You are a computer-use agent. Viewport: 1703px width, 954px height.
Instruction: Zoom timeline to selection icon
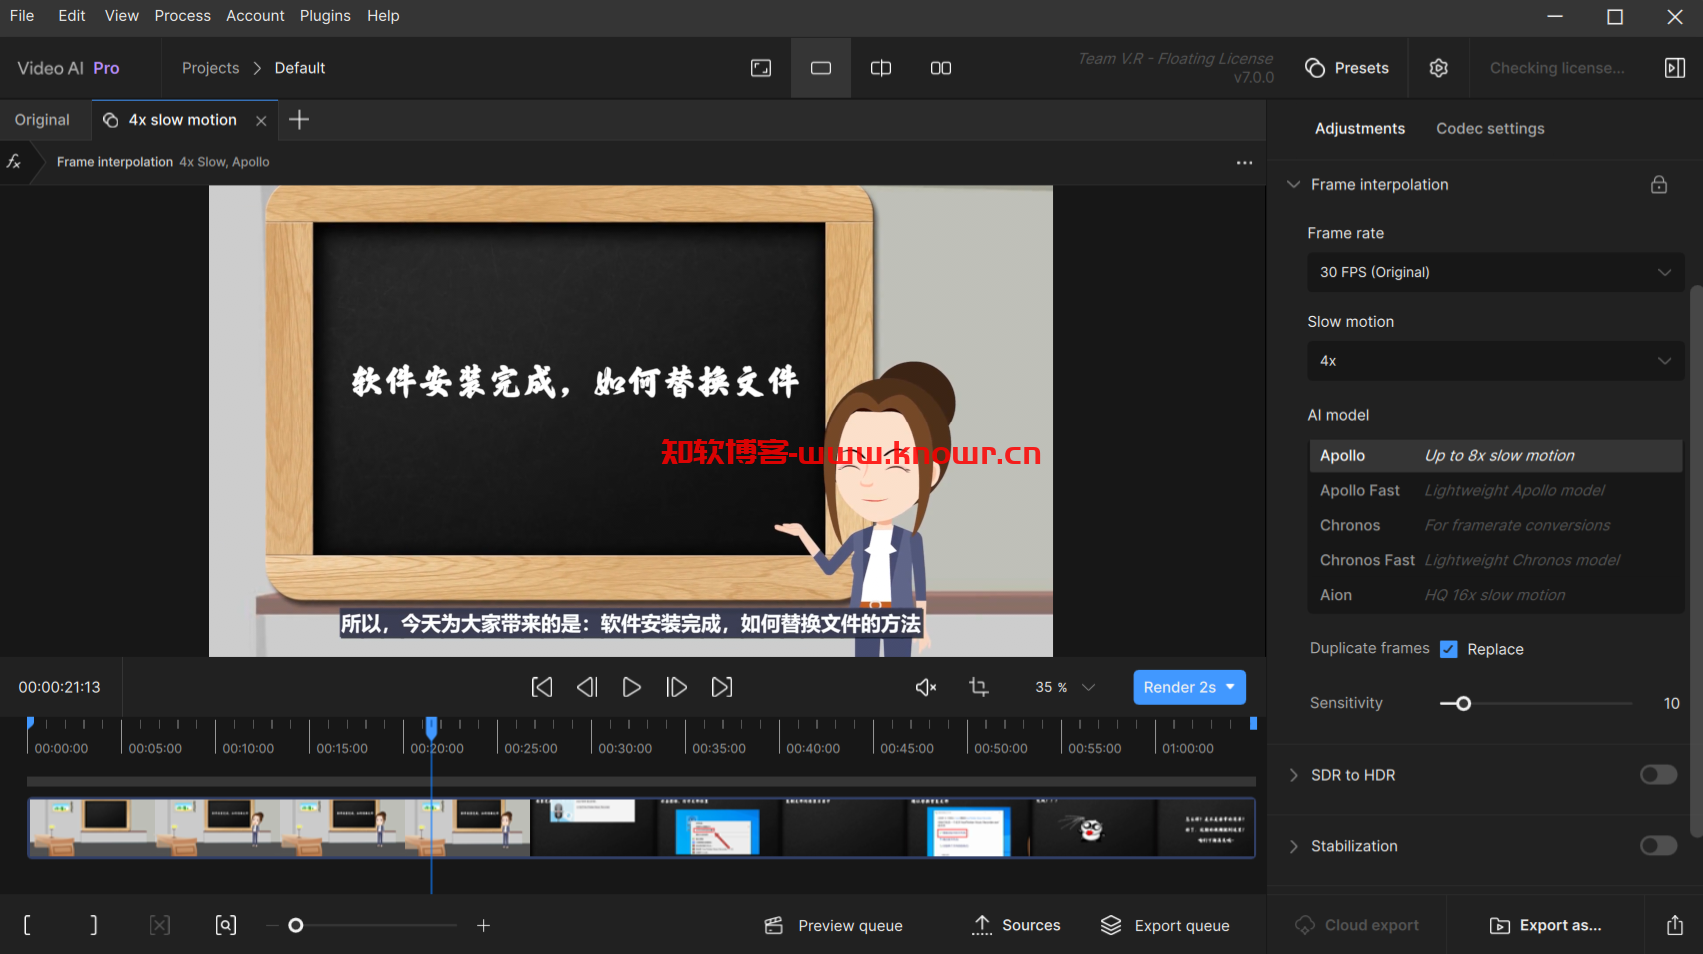[226, 925]
